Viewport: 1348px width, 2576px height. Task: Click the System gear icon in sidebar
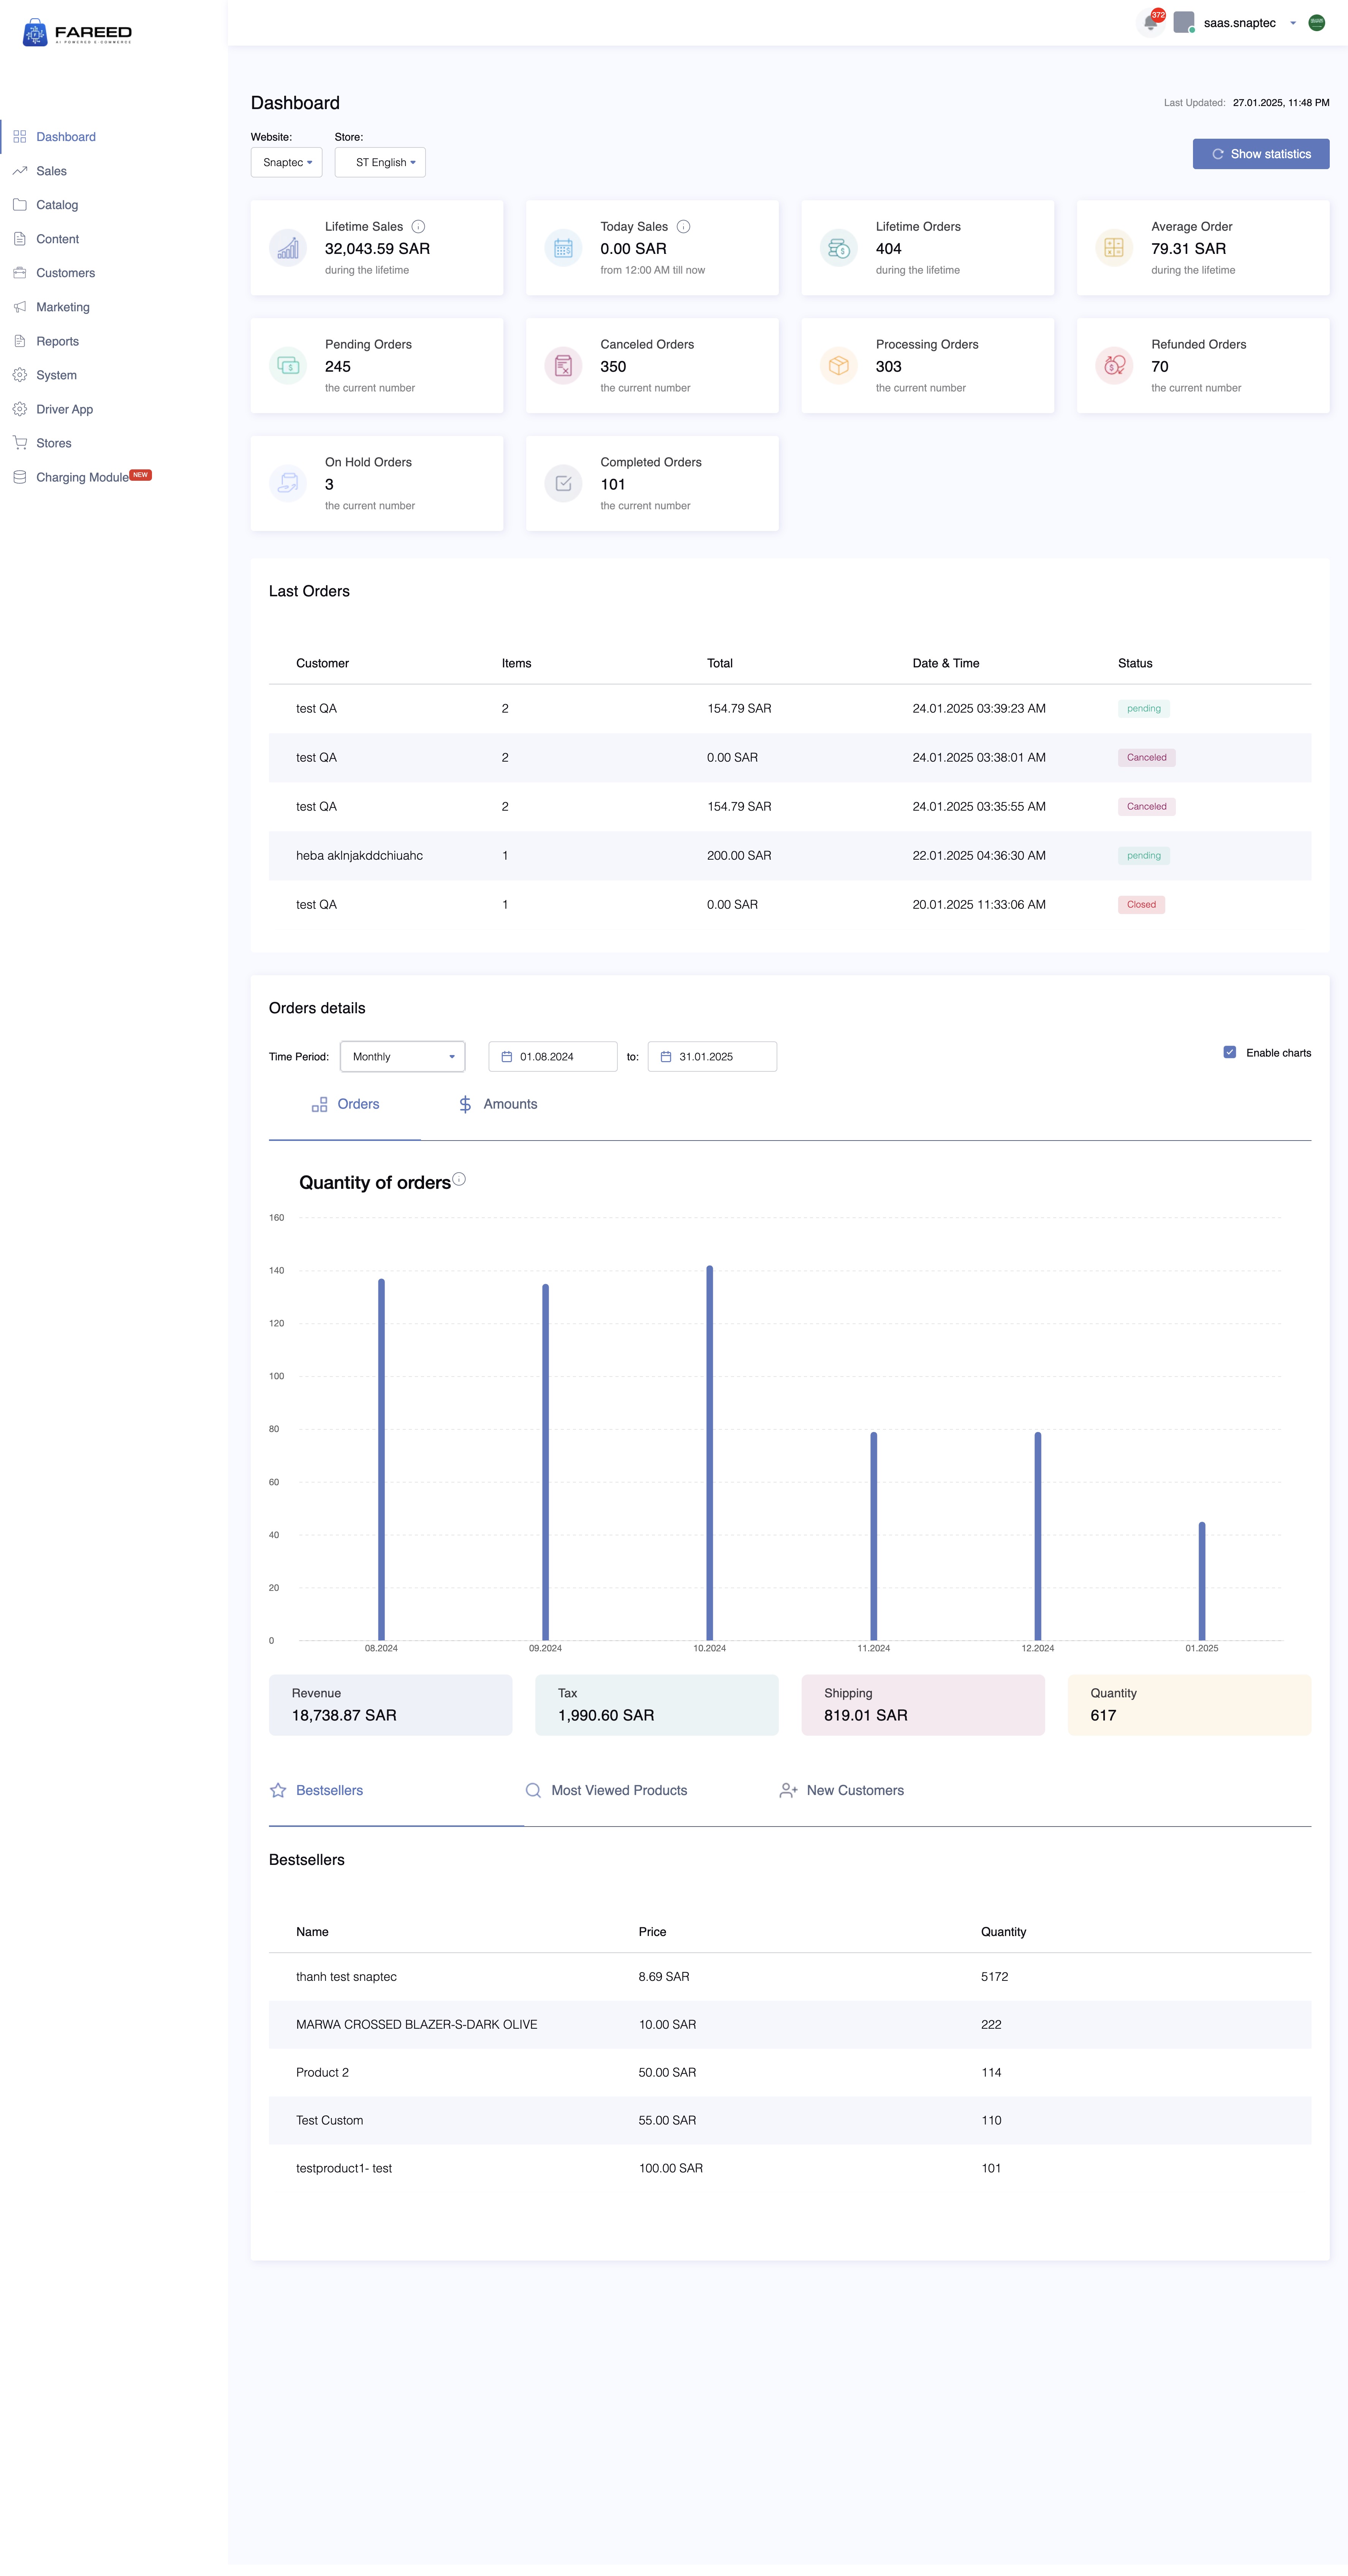[20, 375]
